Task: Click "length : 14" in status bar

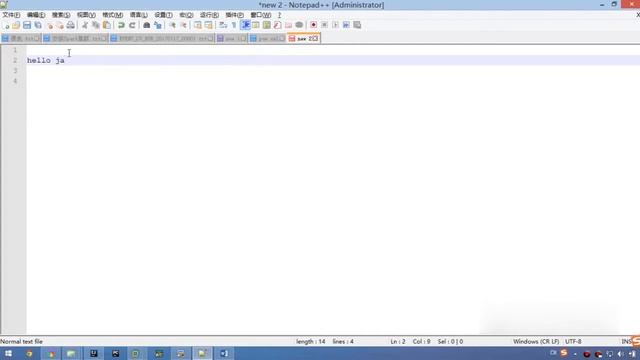Action: pos(311,341)
